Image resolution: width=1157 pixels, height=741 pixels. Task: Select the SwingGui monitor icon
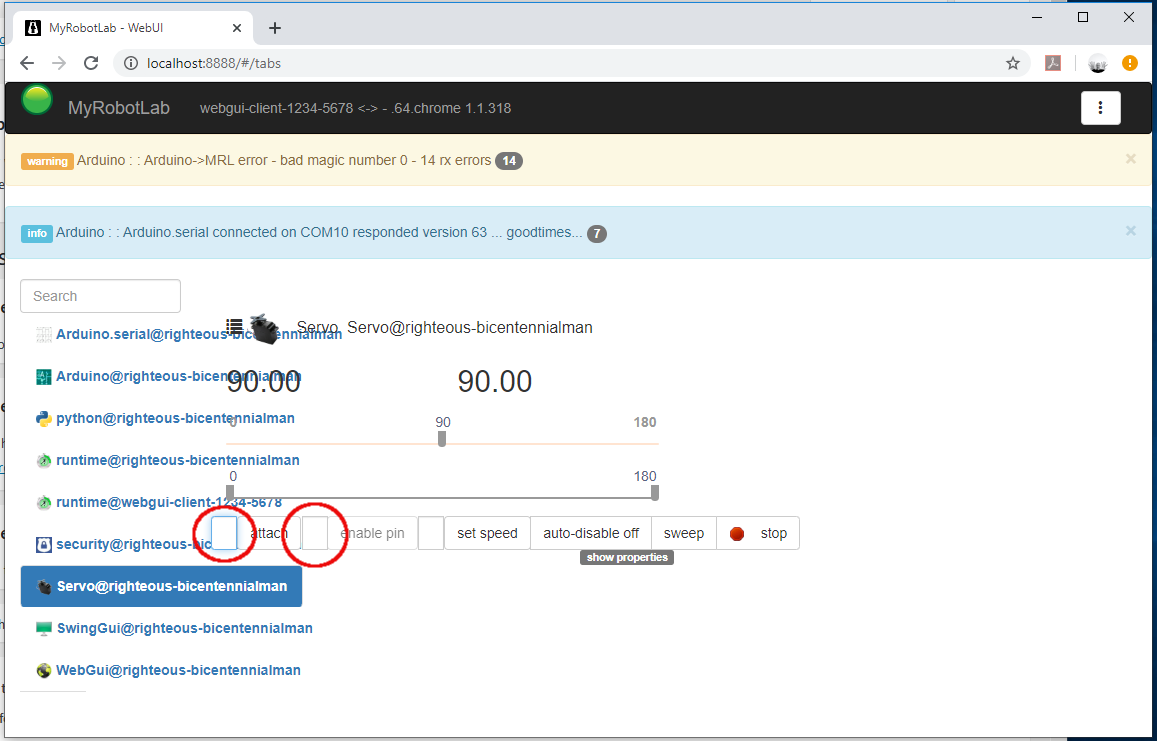pyautogui.click(x=44, y=628)
